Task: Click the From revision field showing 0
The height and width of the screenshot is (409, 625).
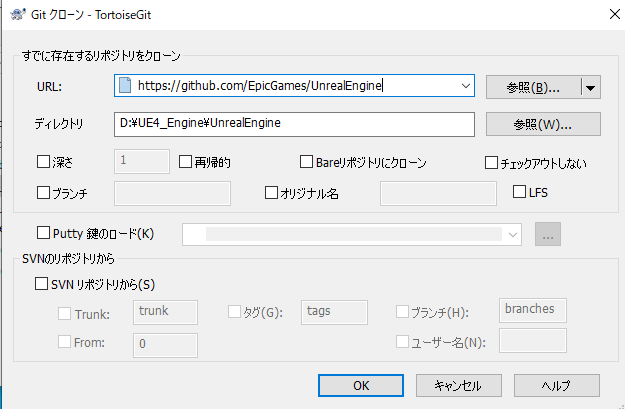Action: pyautogui.click(x=165, y=345)
